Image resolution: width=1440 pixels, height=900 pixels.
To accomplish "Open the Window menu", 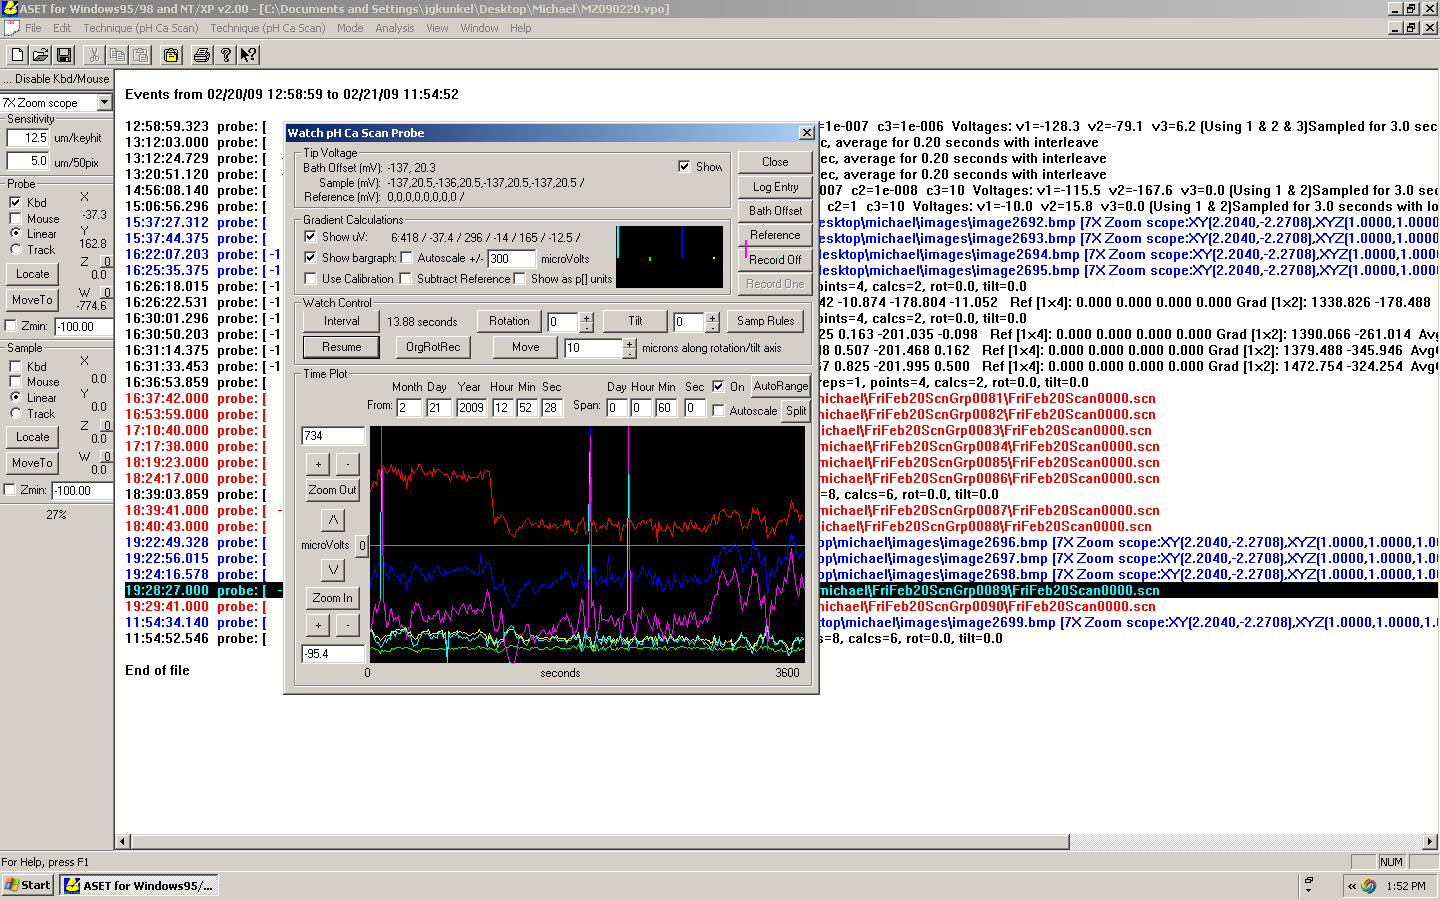I will (479, 28).
